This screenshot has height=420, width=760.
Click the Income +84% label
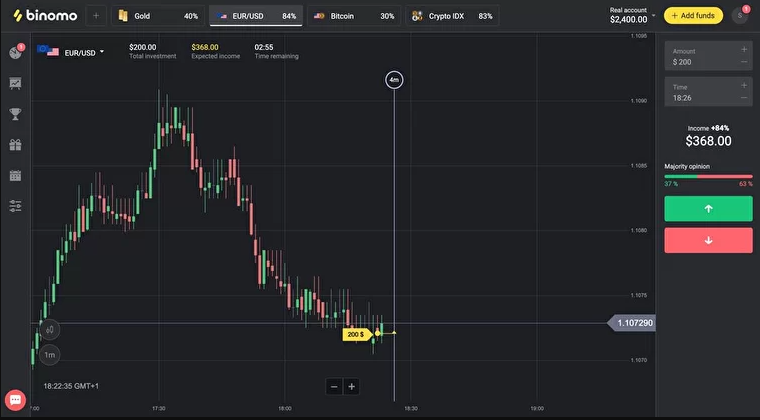708,128
